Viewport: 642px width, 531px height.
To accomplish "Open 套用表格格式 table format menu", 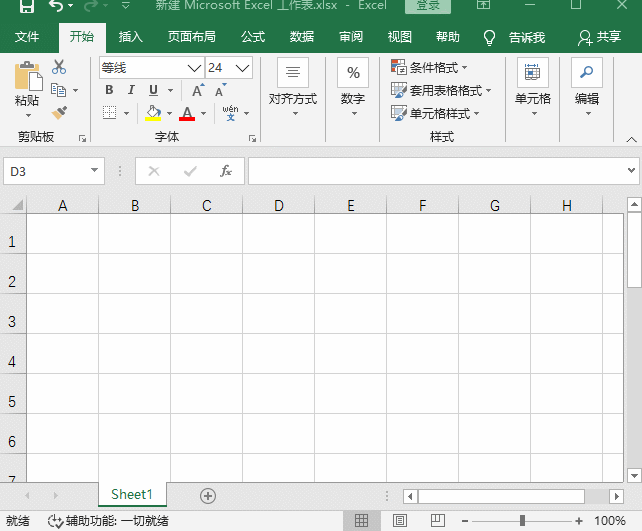I will point(441,90).
